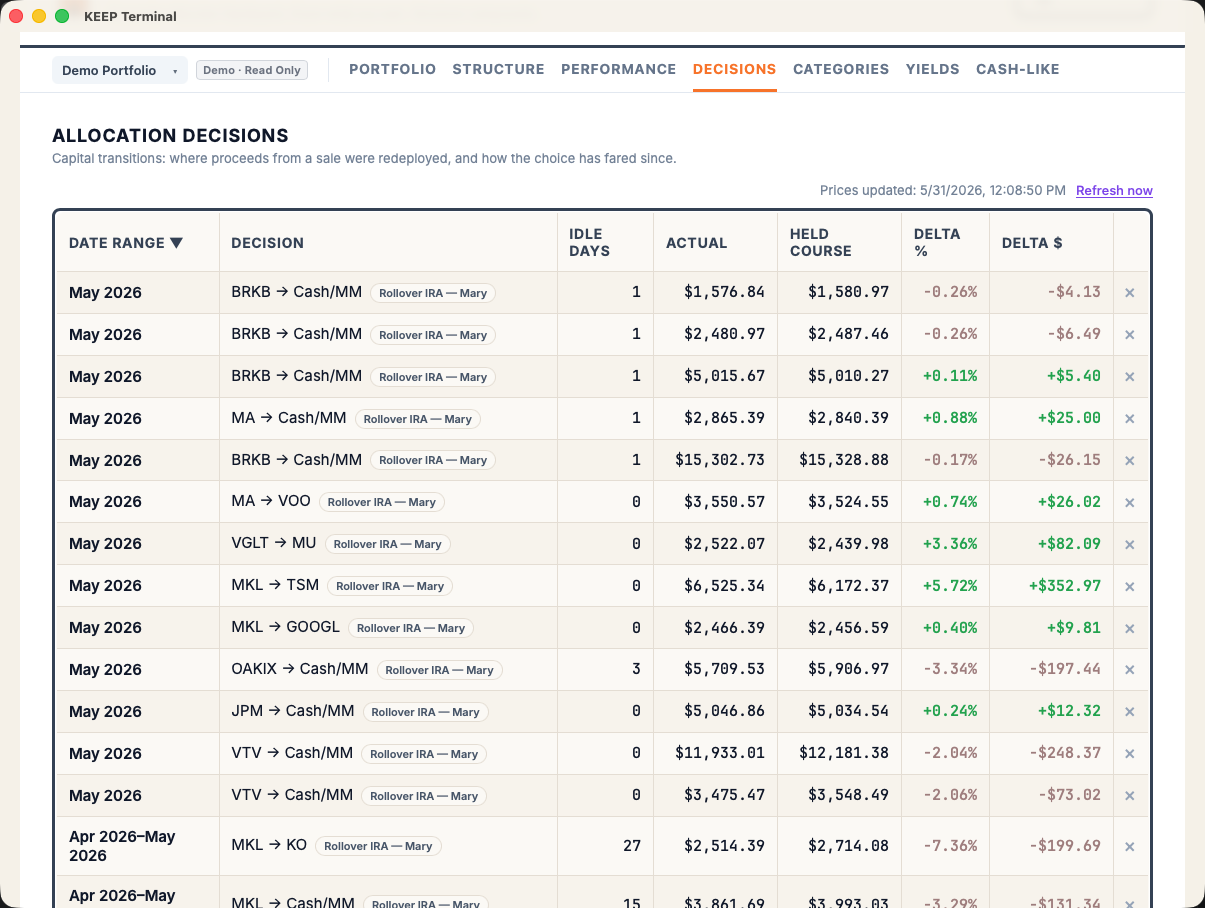Click Rollover IRA tag on VGLT → MU row

(x=388, y=544)
